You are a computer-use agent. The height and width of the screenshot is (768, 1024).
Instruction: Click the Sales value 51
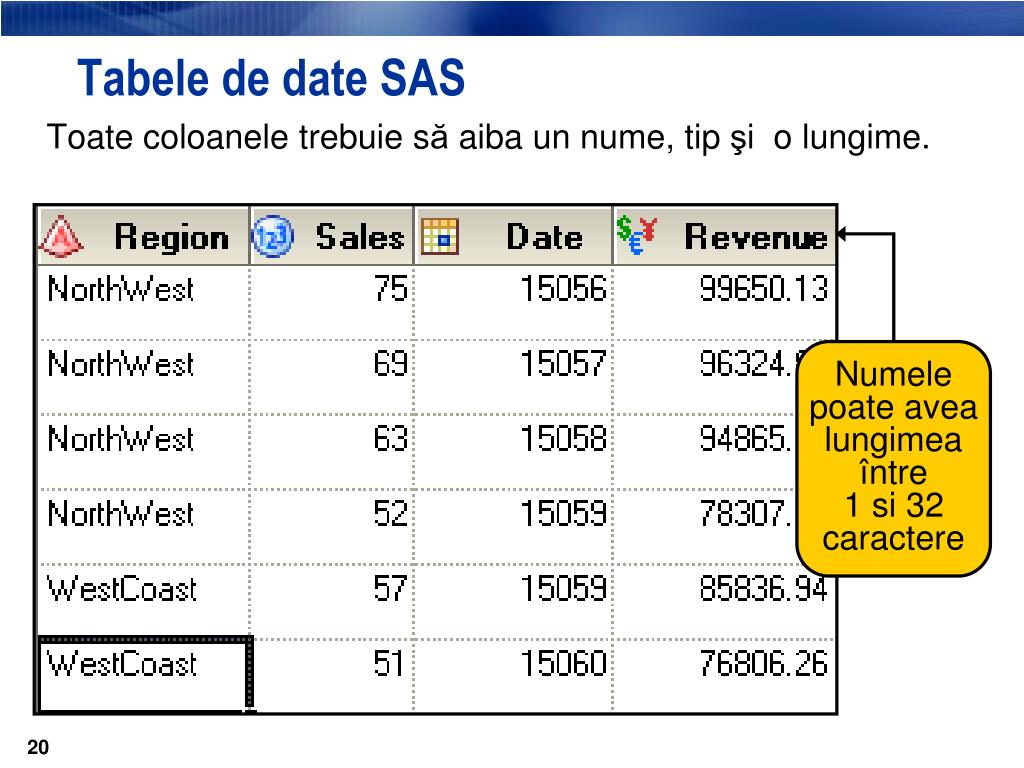tap(391, 664)
